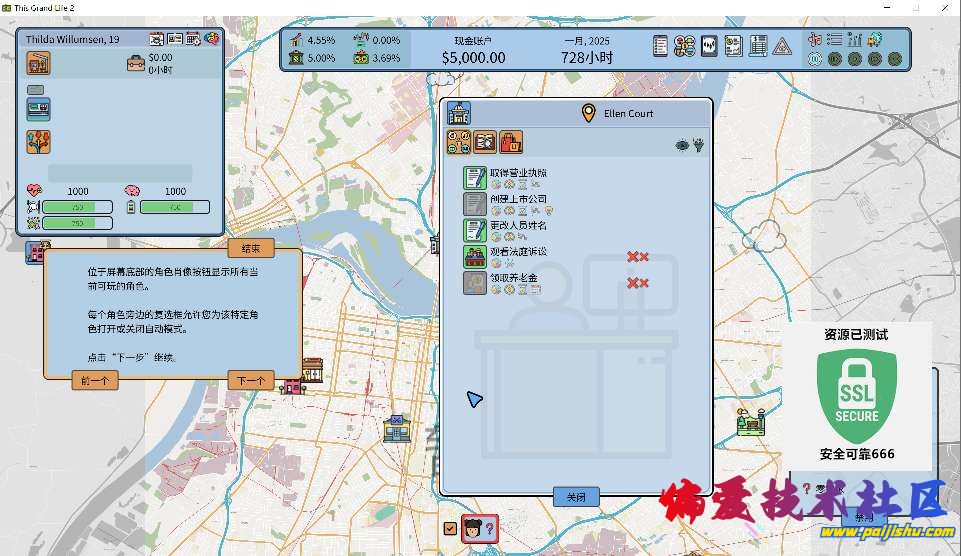Open the bar chart statistics icon in top bar
Image resolution: width=961 pixels, height=556 pixels.
(854, 40)
